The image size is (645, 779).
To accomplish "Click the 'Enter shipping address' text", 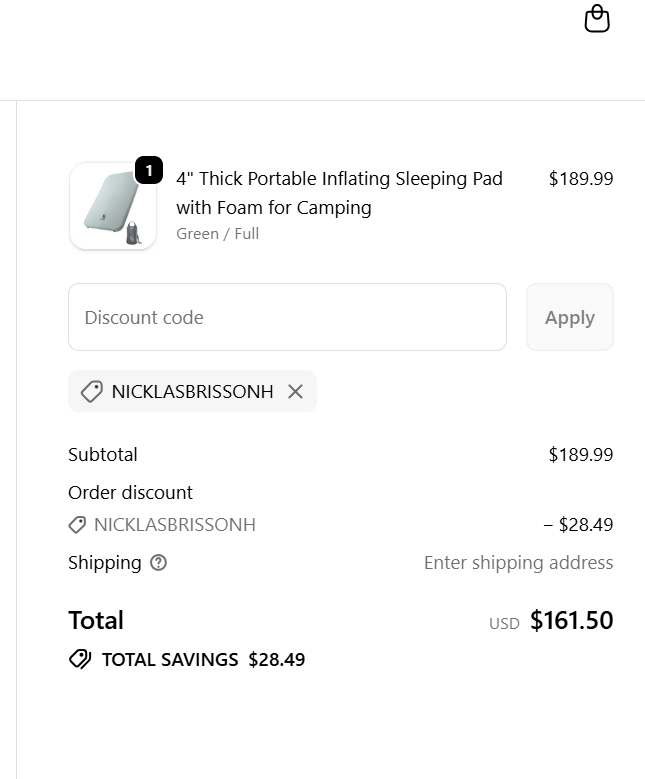I will point(518,562).
